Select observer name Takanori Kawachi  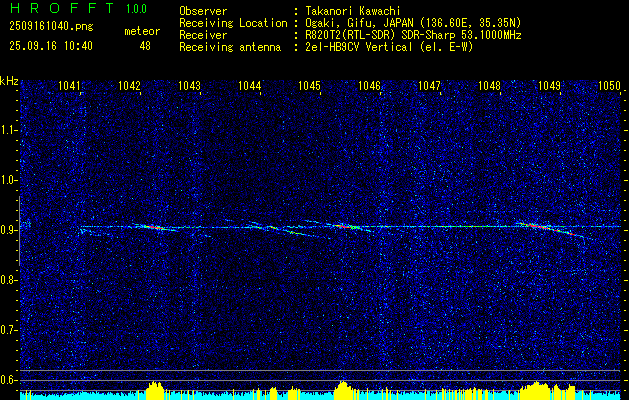click(x=353, y=11)
